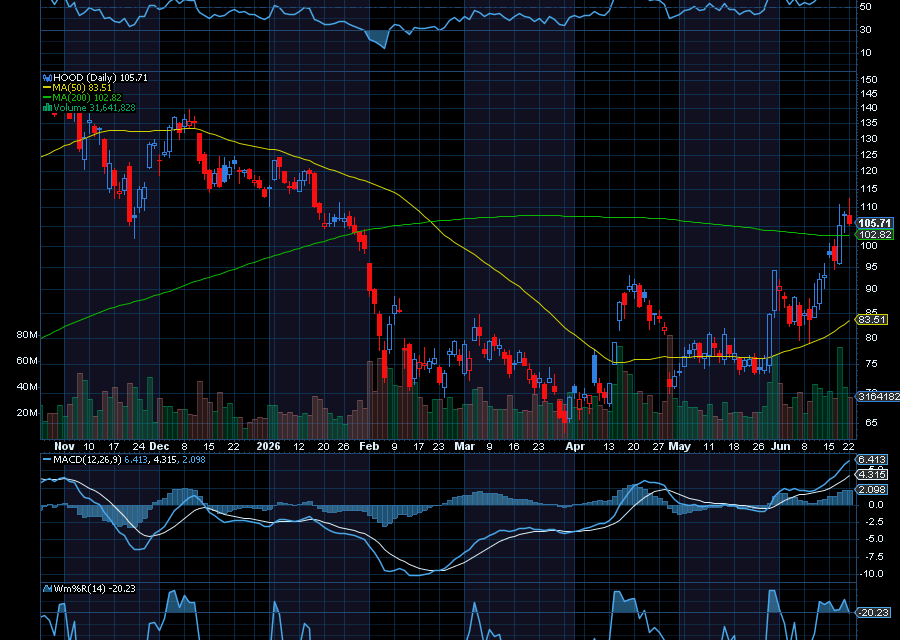Click the 60M volume axis label
This screenshot has width=900, height=640.
click(27, 361)
